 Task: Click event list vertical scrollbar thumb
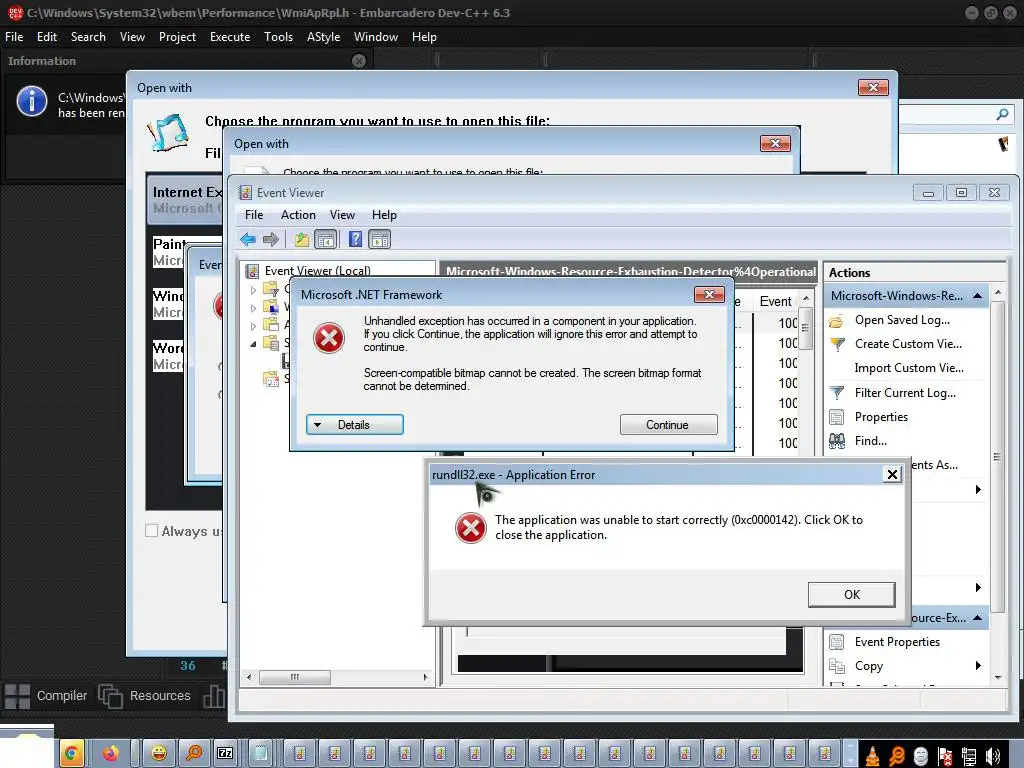pos(805,328)
